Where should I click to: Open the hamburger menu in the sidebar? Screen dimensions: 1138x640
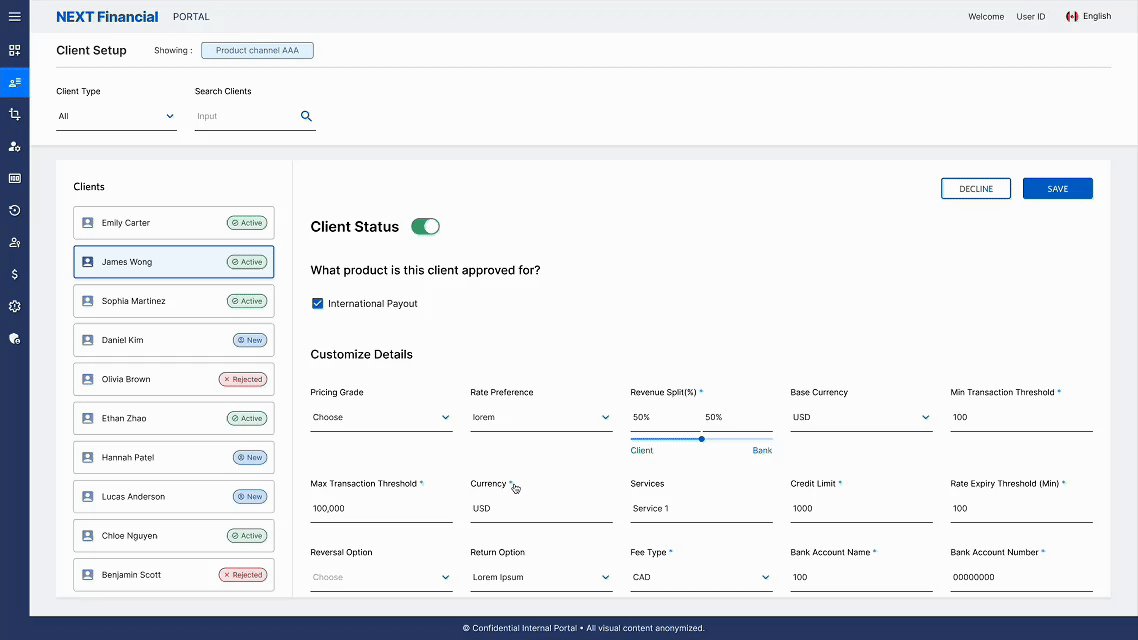(x=14, y=17)
